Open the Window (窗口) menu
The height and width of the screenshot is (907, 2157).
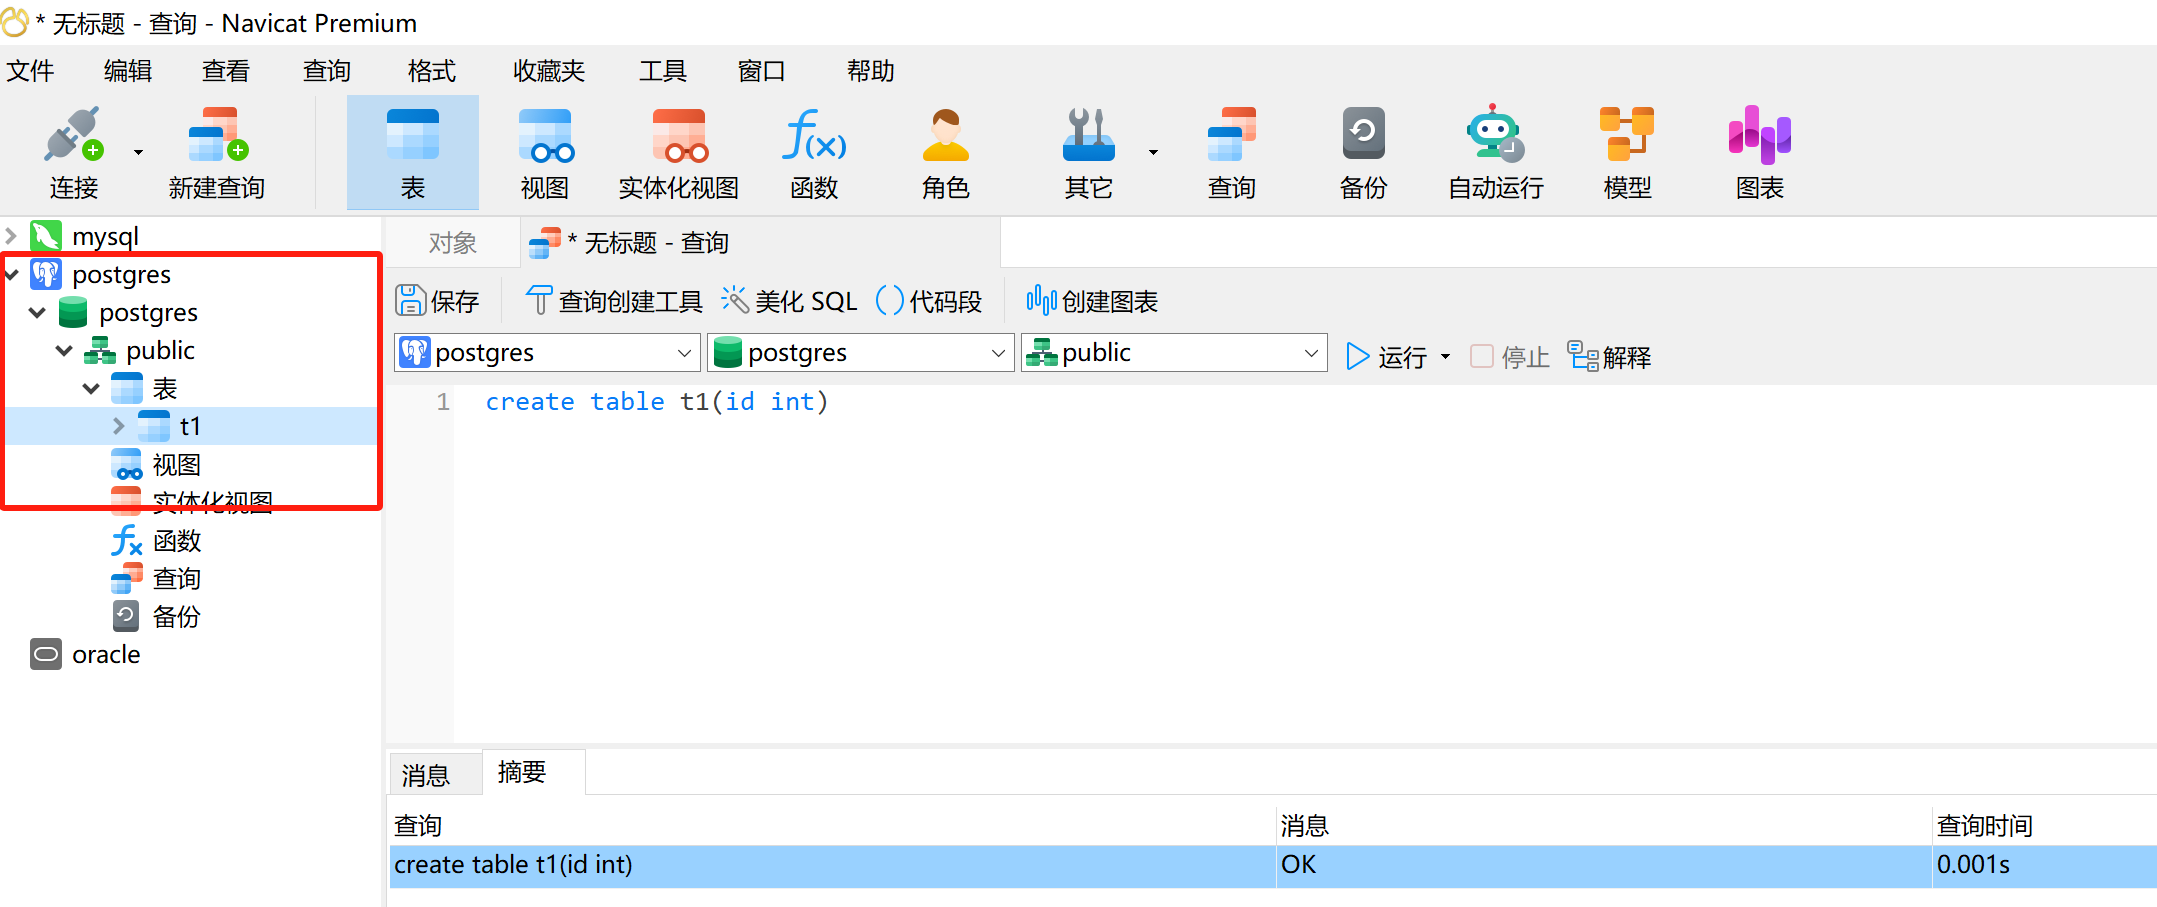click(x=761, y=71)
